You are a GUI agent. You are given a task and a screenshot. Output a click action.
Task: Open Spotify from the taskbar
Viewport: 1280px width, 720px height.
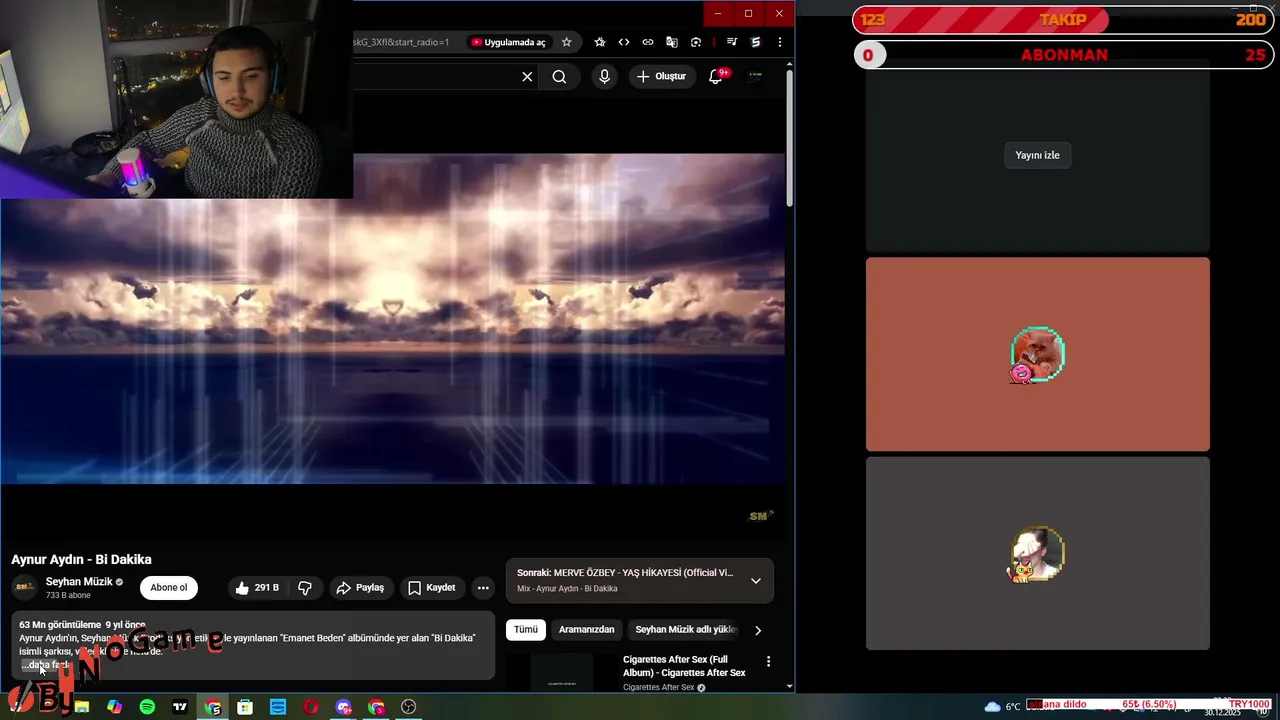(147, 707)
